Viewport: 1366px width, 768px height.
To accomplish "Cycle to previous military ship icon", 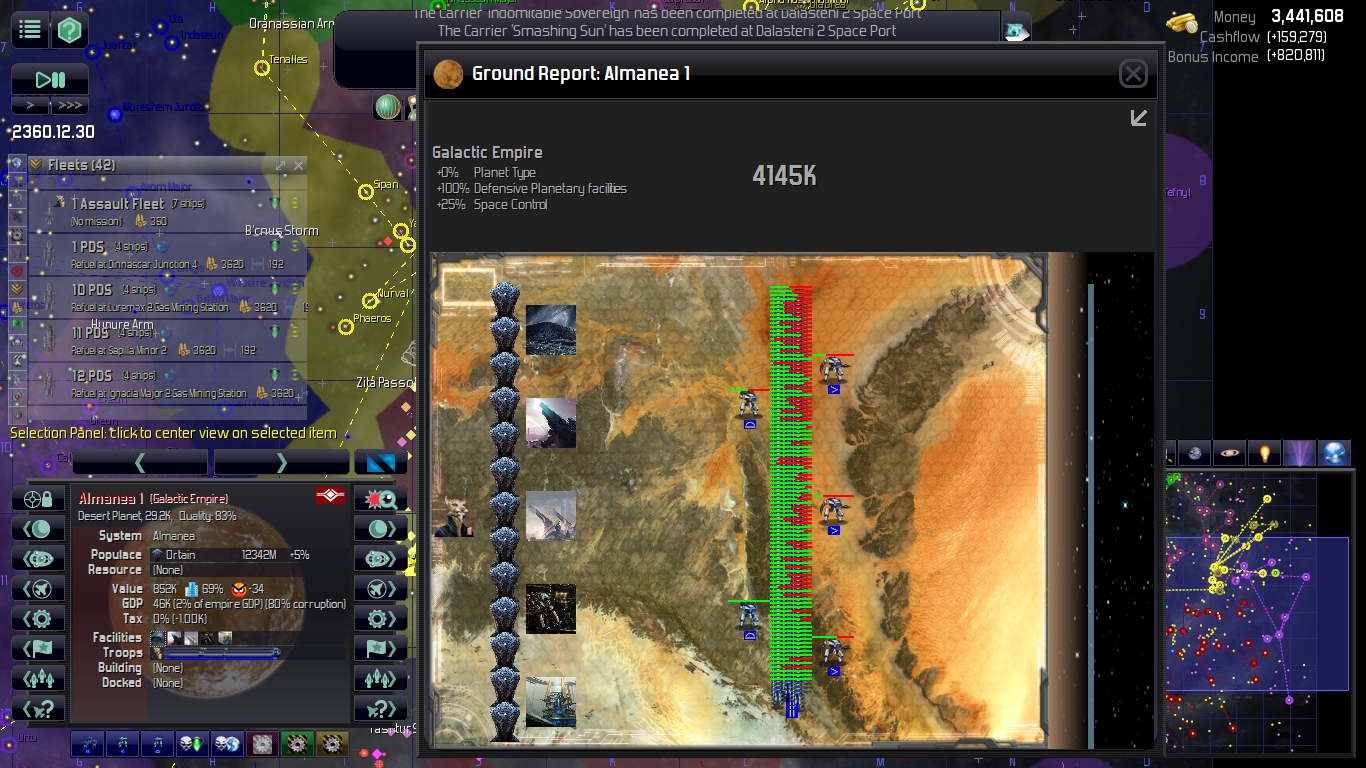I will coord(38,589).
